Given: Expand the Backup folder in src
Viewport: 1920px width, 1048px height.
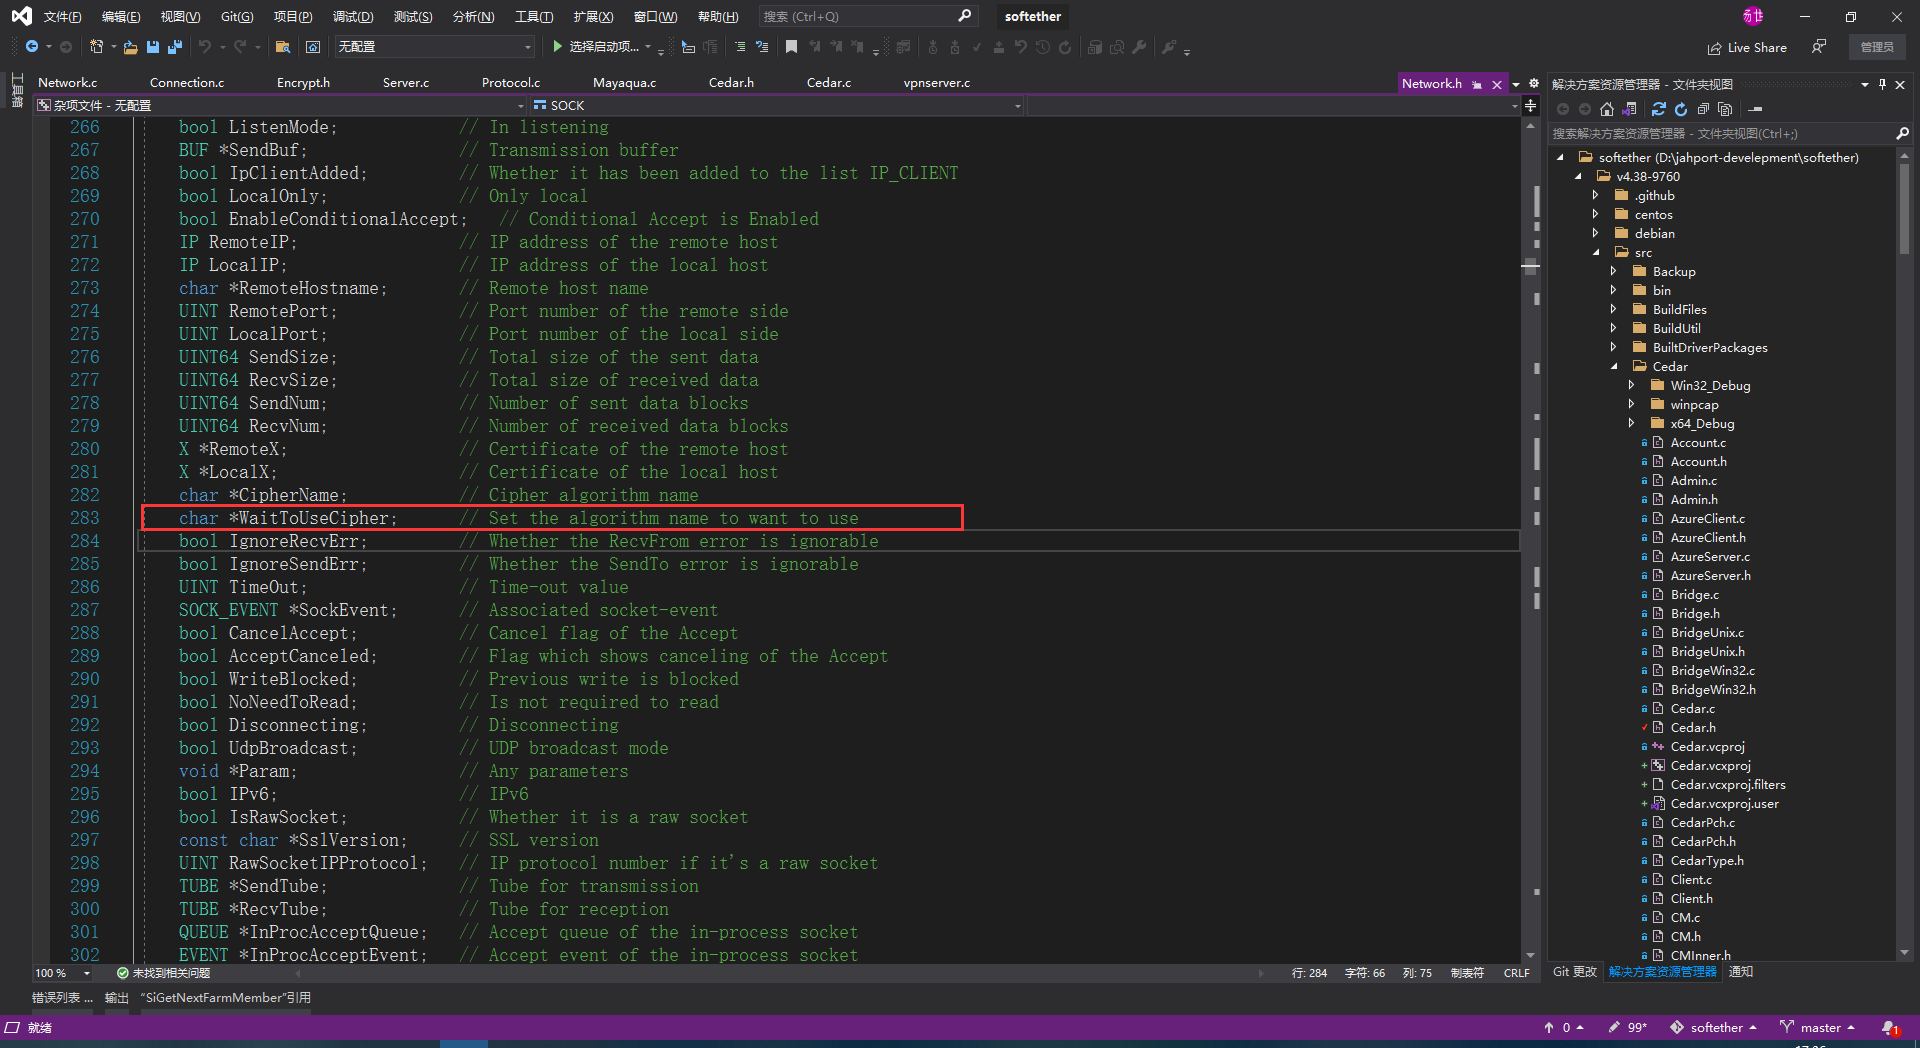Looking at the screenshot, I should point(1614,271).
